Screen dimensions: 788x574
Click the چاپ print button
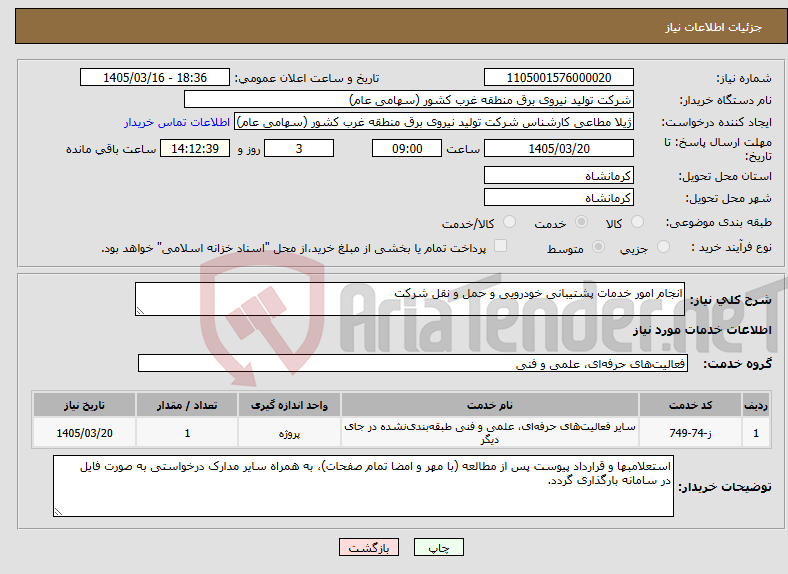click(x=439, y=547)
